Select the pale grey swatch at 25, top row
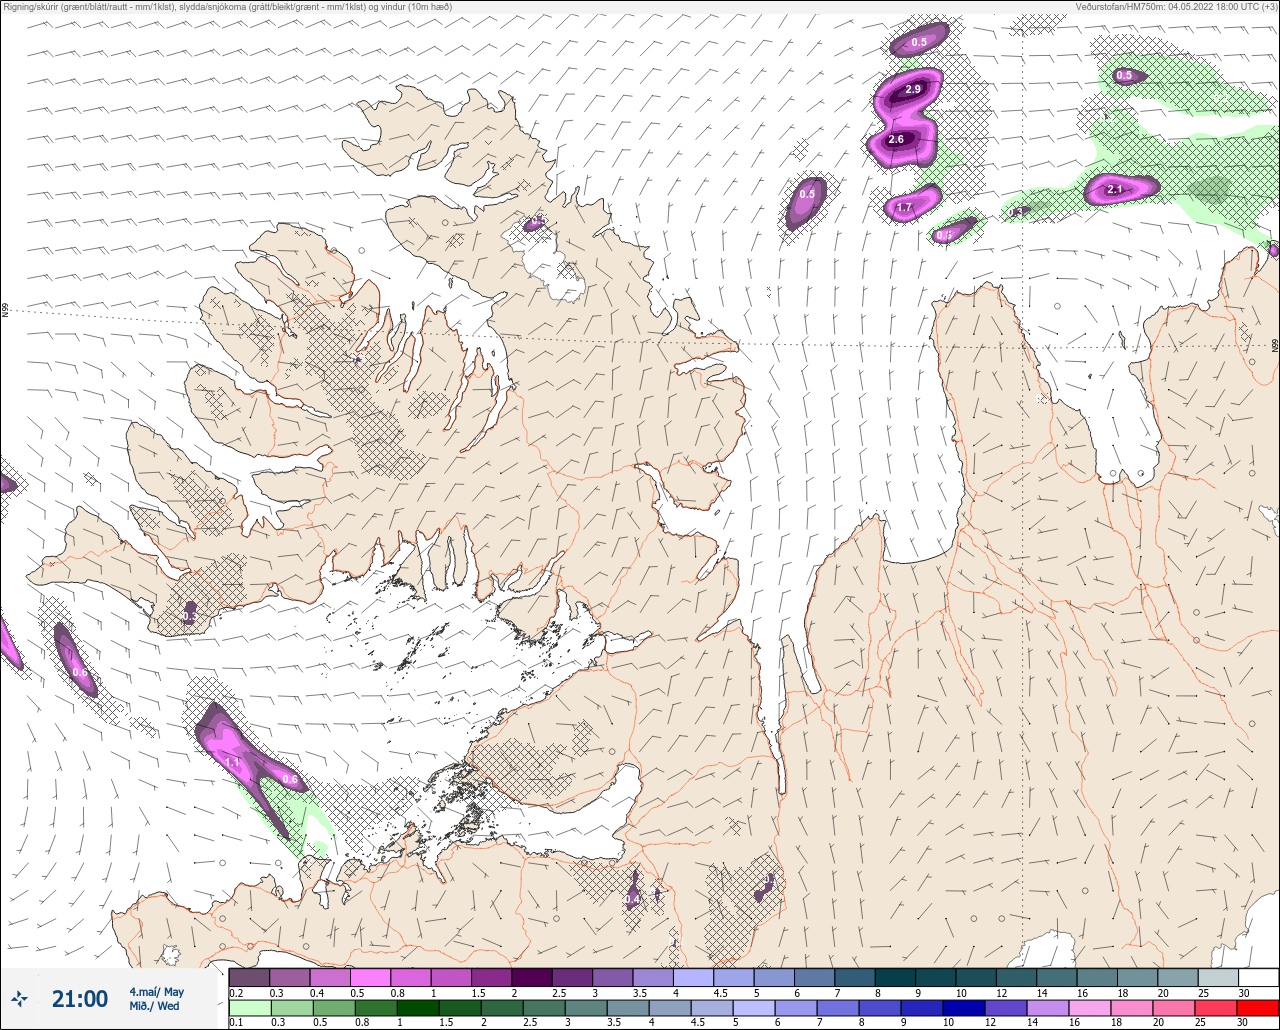The image size is (1280, 1030). [1217, 977]
